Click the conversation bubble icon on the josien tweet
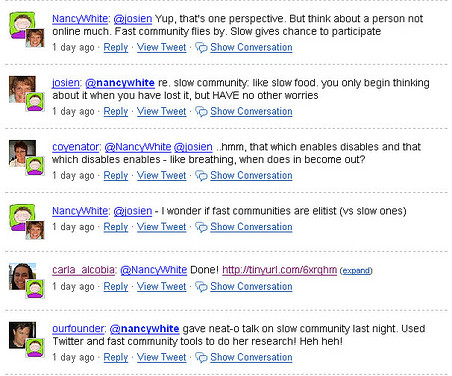Image resolution: width=452 pixels, height=376 pixels. point(201,112)
